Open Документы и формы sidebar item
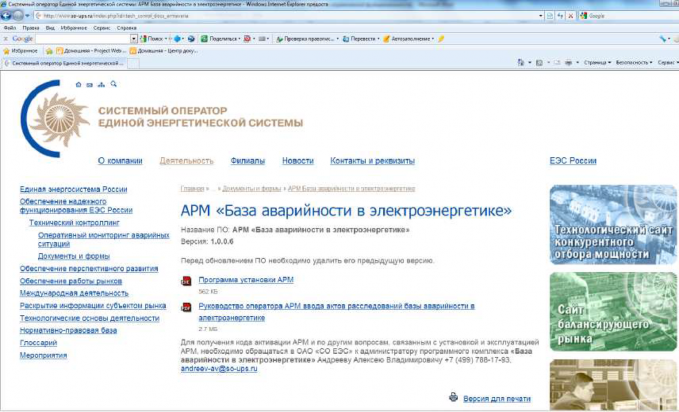 [74, 256]
